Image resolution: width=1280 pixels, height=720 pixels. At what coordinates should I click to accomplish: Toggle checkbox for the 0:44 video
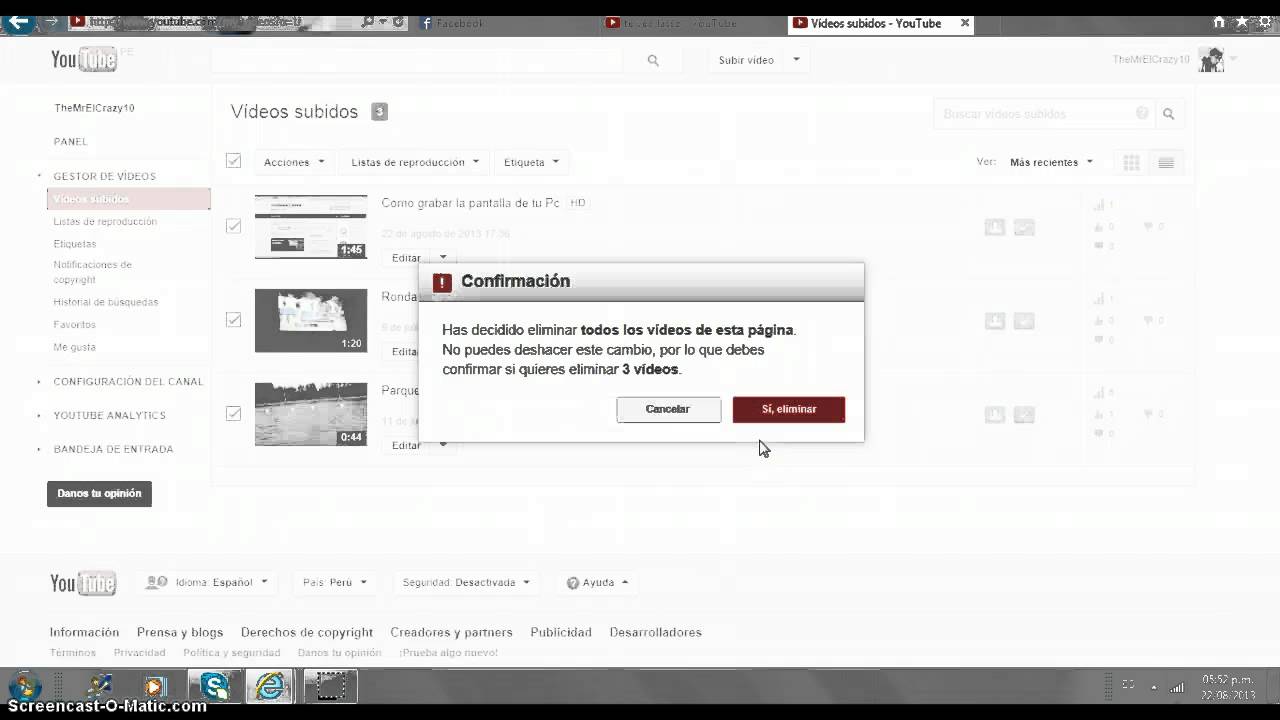click(x=233, y=413)
